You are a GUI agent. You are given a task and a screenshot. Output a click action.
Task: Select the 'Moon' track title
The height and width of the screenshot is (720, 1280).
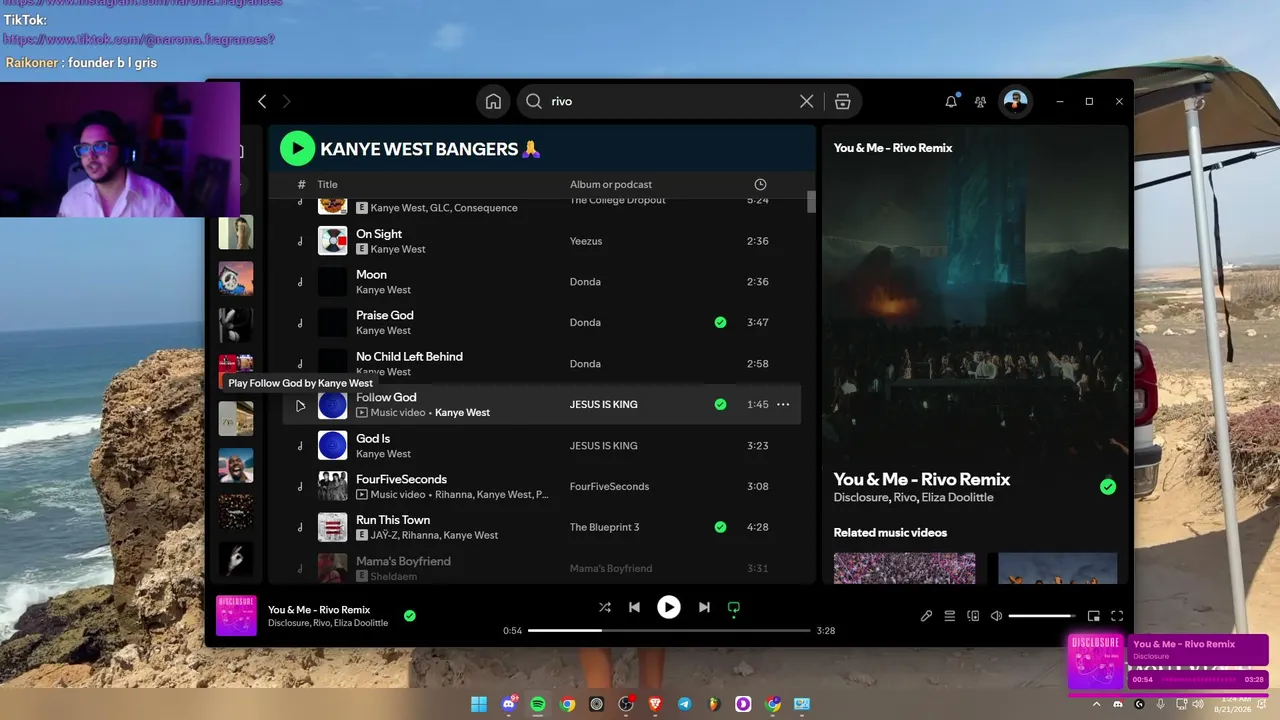click(371, 275)
